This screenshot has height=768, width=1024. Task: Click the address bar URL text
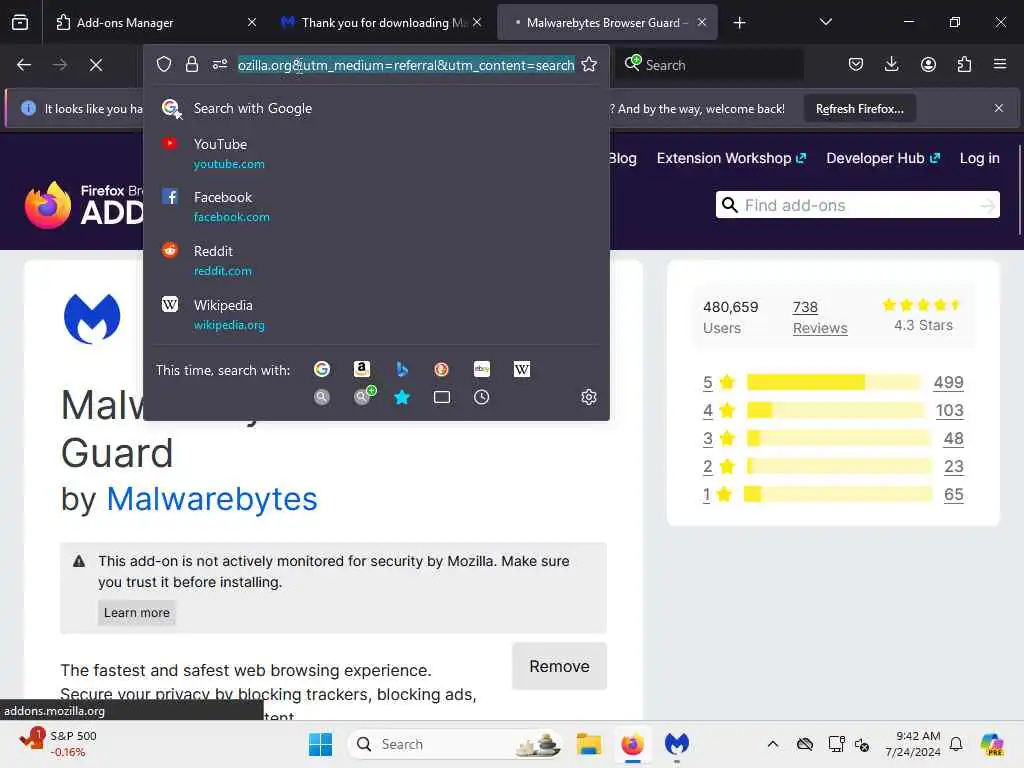pyautogui.click(x=406, y=65)
